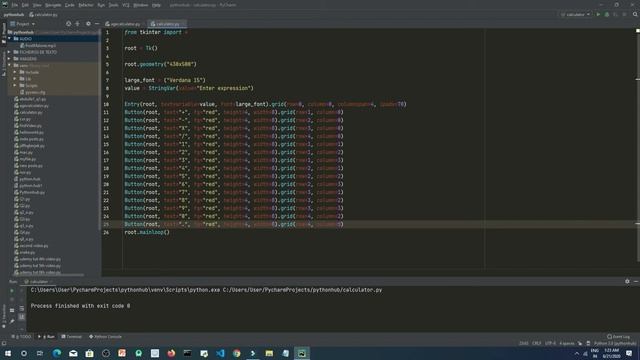Open Windows notification center icon
Viewport: 640px width, 360px height.
[629, 353]
